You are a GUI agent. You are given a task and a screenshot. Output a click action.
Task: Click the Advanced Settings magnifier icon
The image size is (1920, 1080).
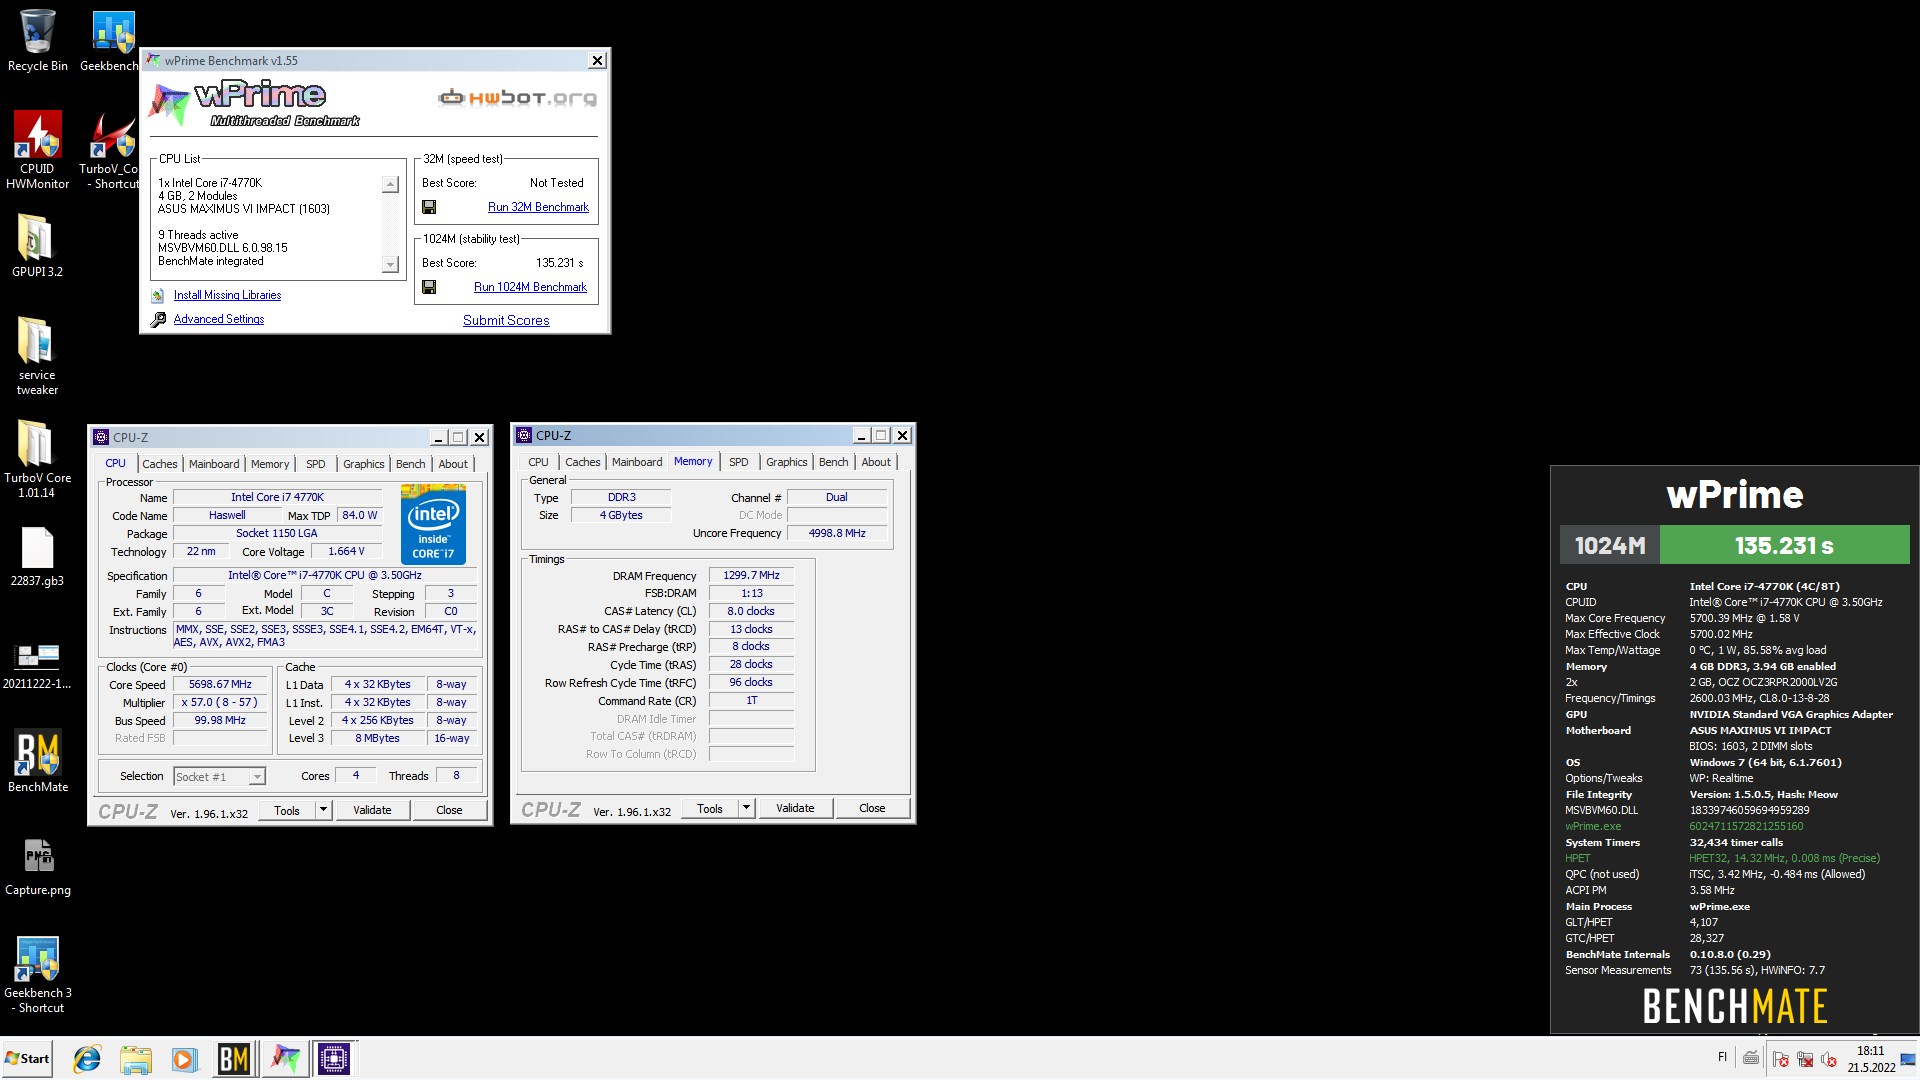[x=158, y=320]
